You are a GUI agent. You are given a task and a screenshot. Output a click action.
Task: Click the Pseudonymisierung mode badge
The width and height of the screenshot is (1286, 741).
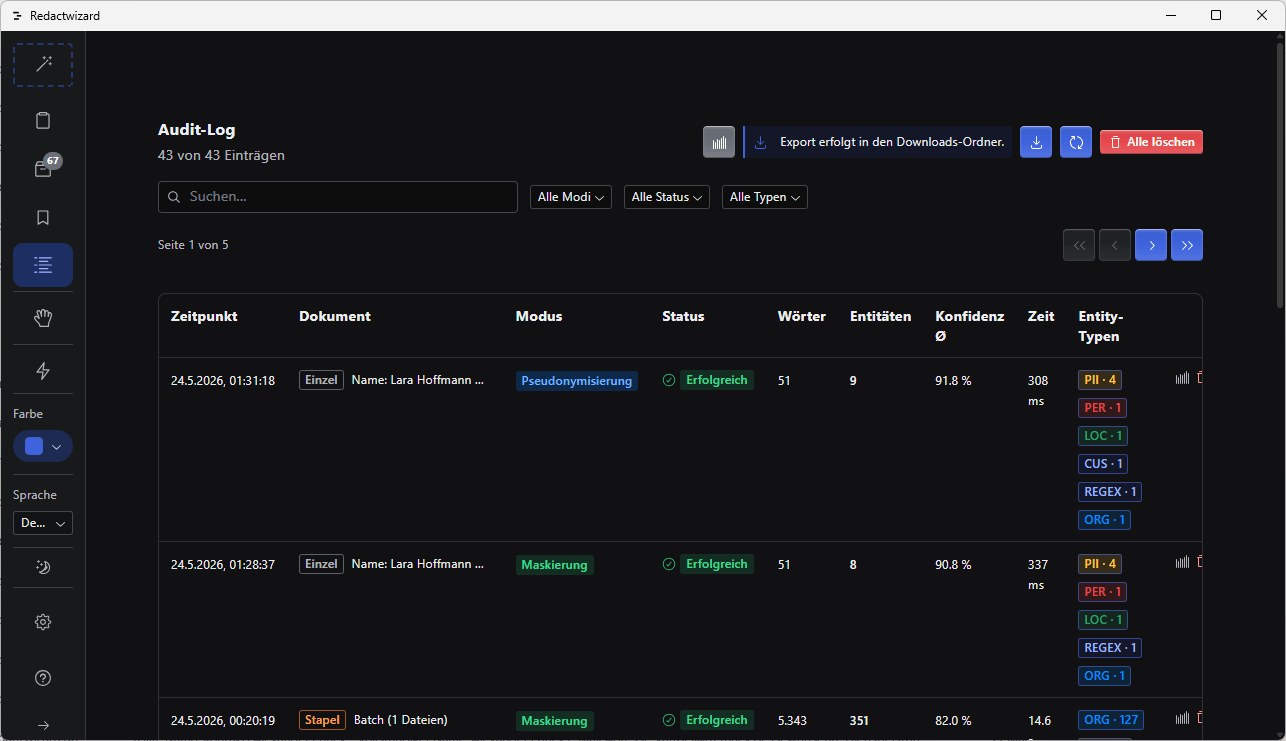coord(577,381)
